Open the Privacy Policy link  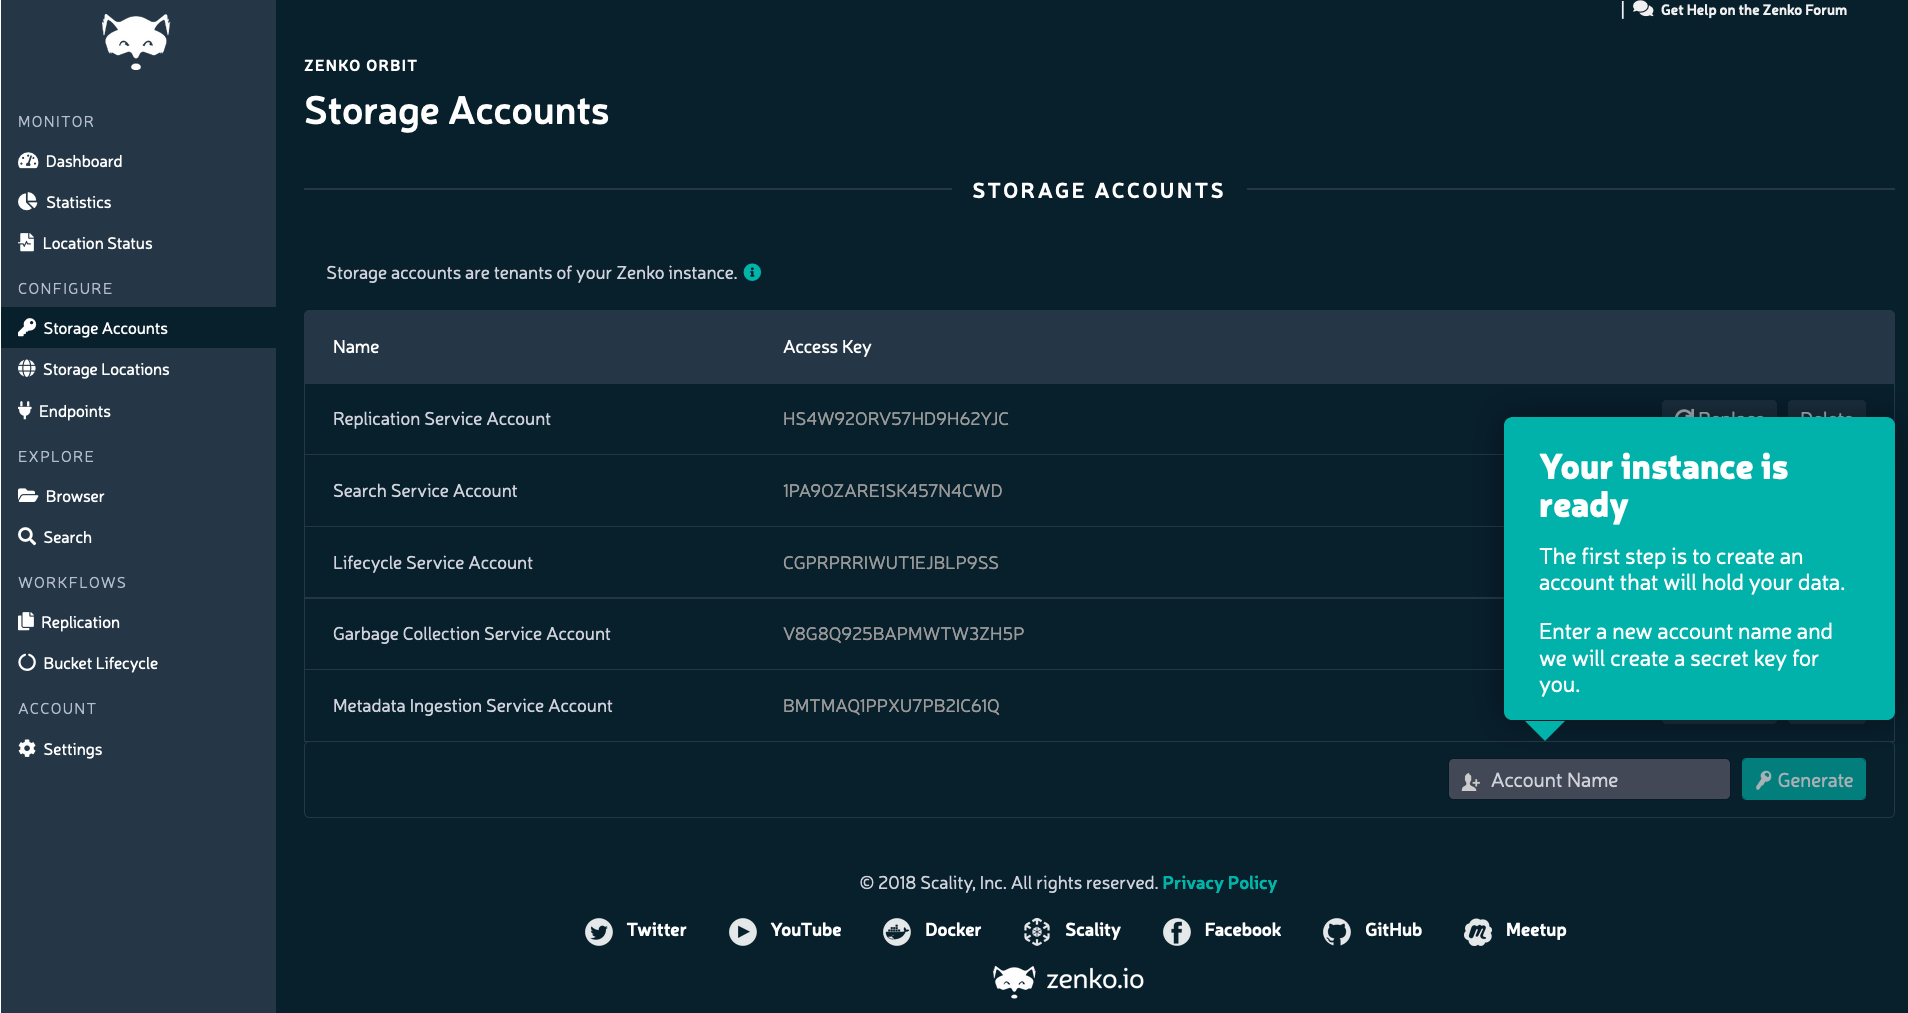(1219, 883)
